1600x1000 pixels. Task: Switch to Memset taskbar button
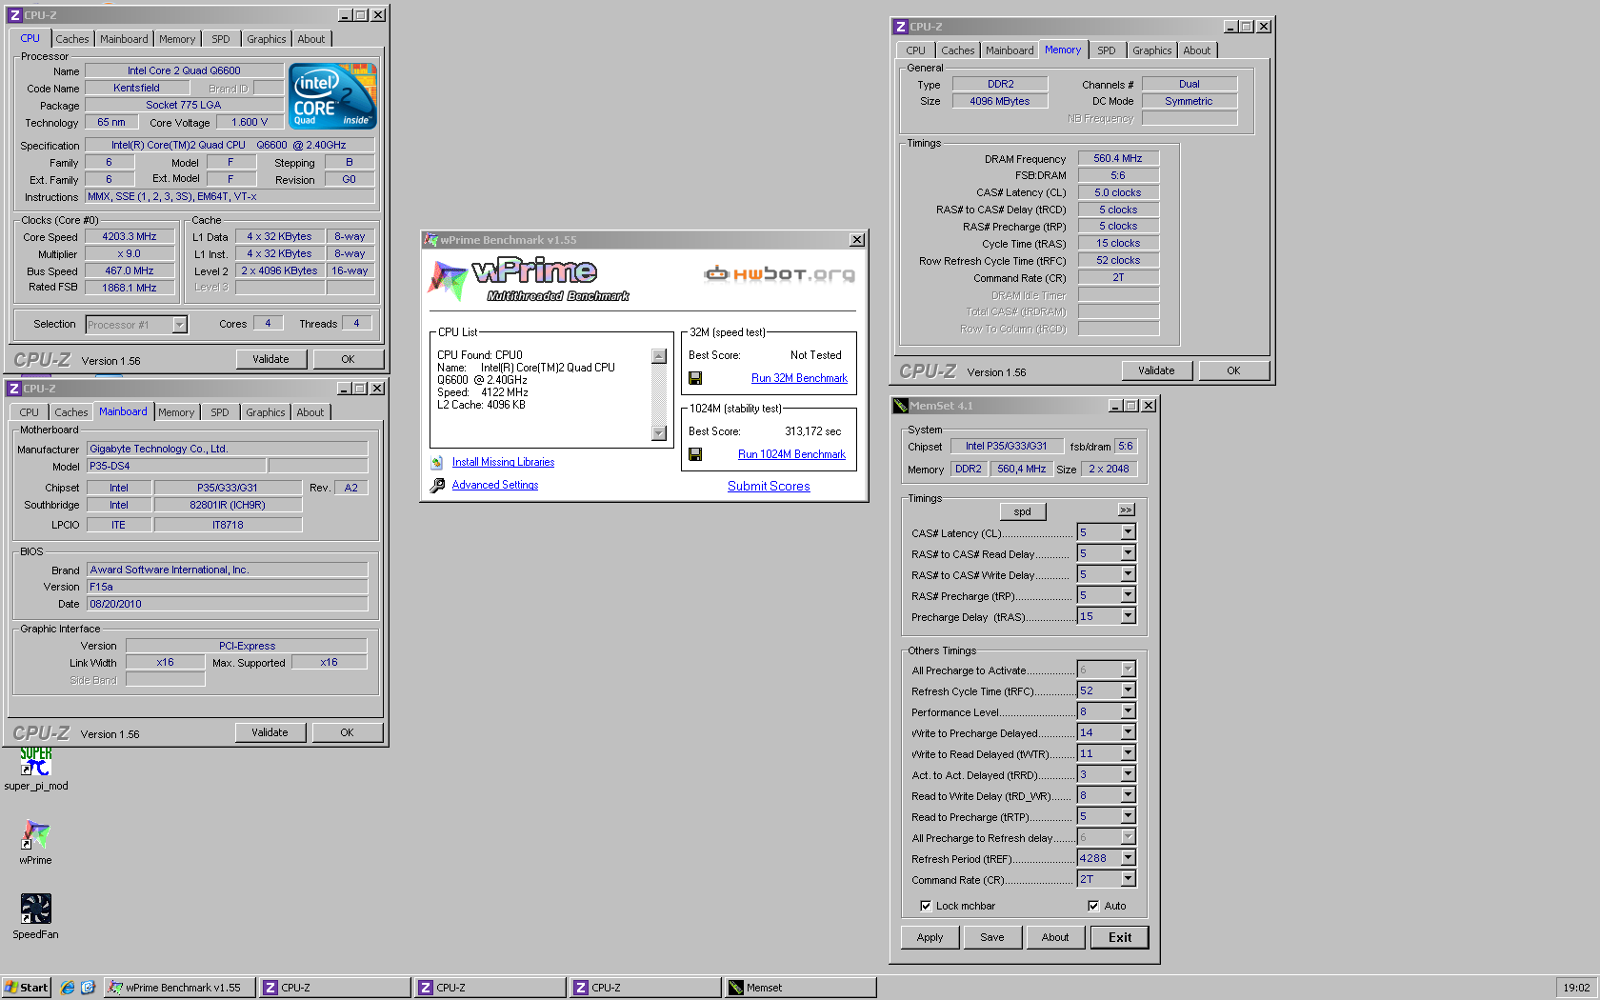(800, 987)
